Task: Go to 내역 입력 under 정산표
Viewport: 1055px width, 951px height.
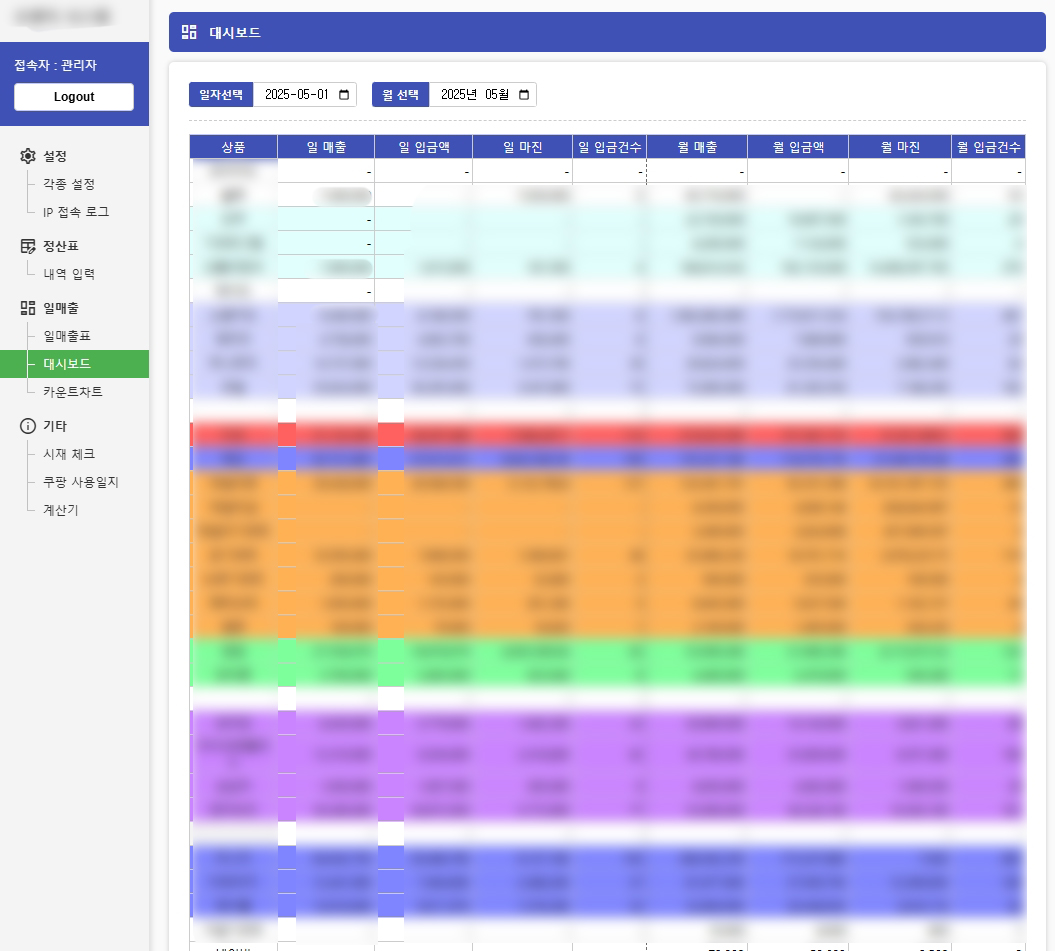Action: point(69,274)
